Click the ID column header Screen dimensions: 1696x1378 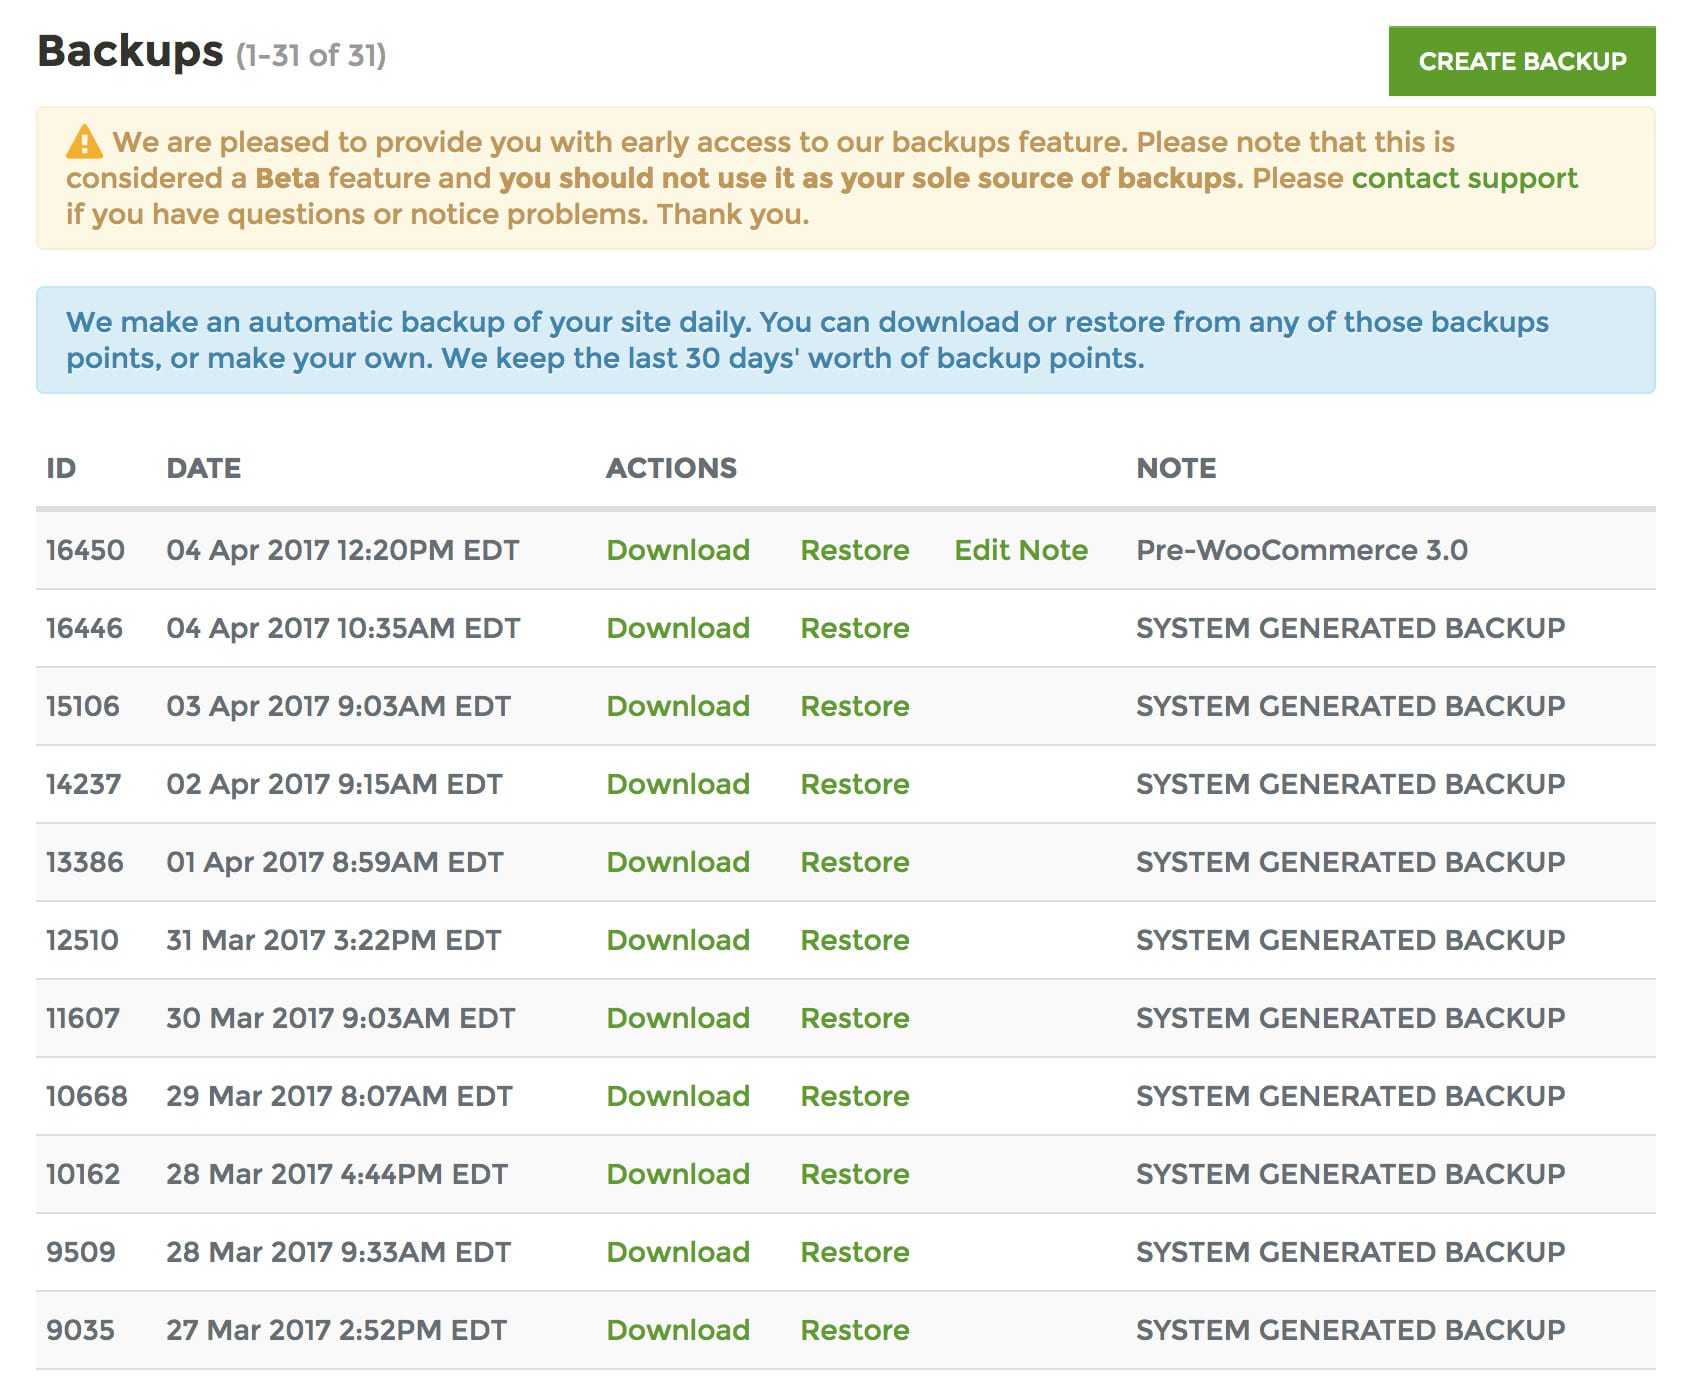(61, 468)
